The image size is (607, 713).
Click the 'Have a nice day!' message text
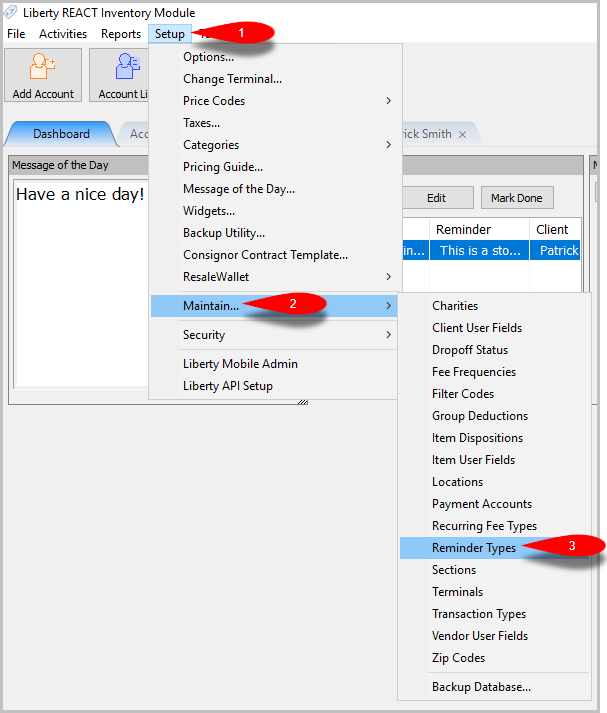click(80, 195)
